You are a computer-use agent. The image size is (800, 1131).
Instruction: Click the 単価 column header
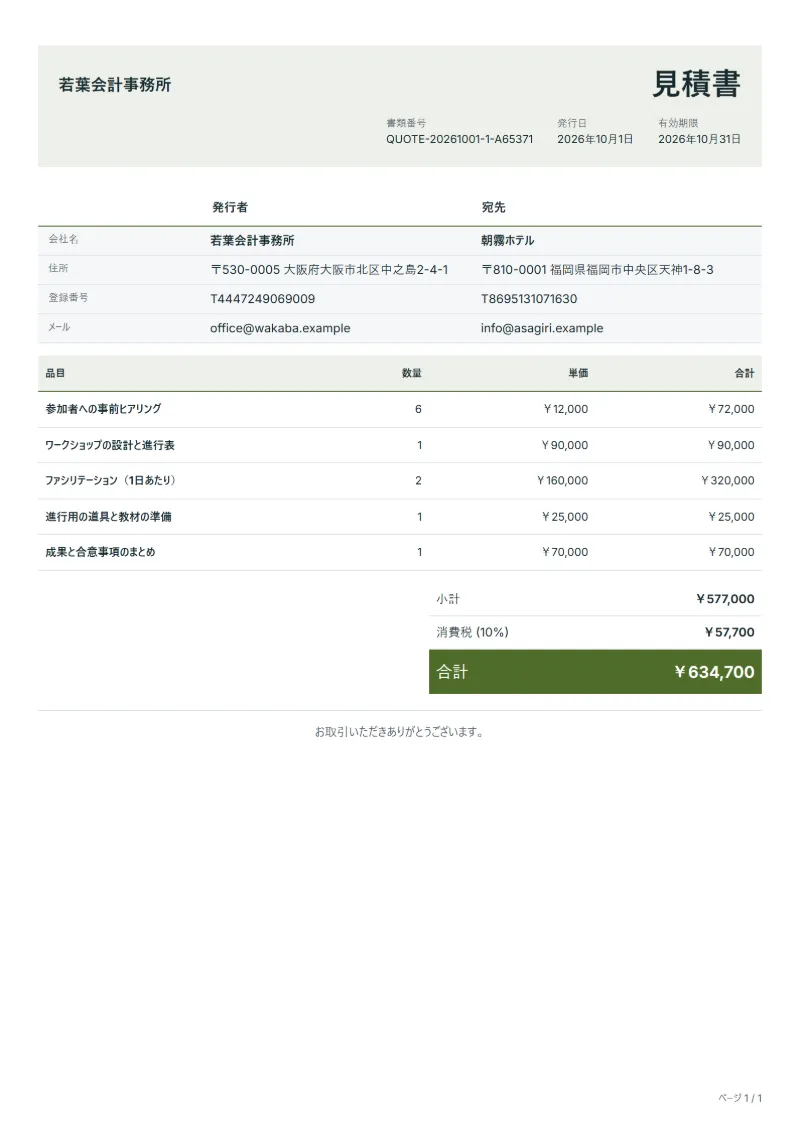coord(579,373)
